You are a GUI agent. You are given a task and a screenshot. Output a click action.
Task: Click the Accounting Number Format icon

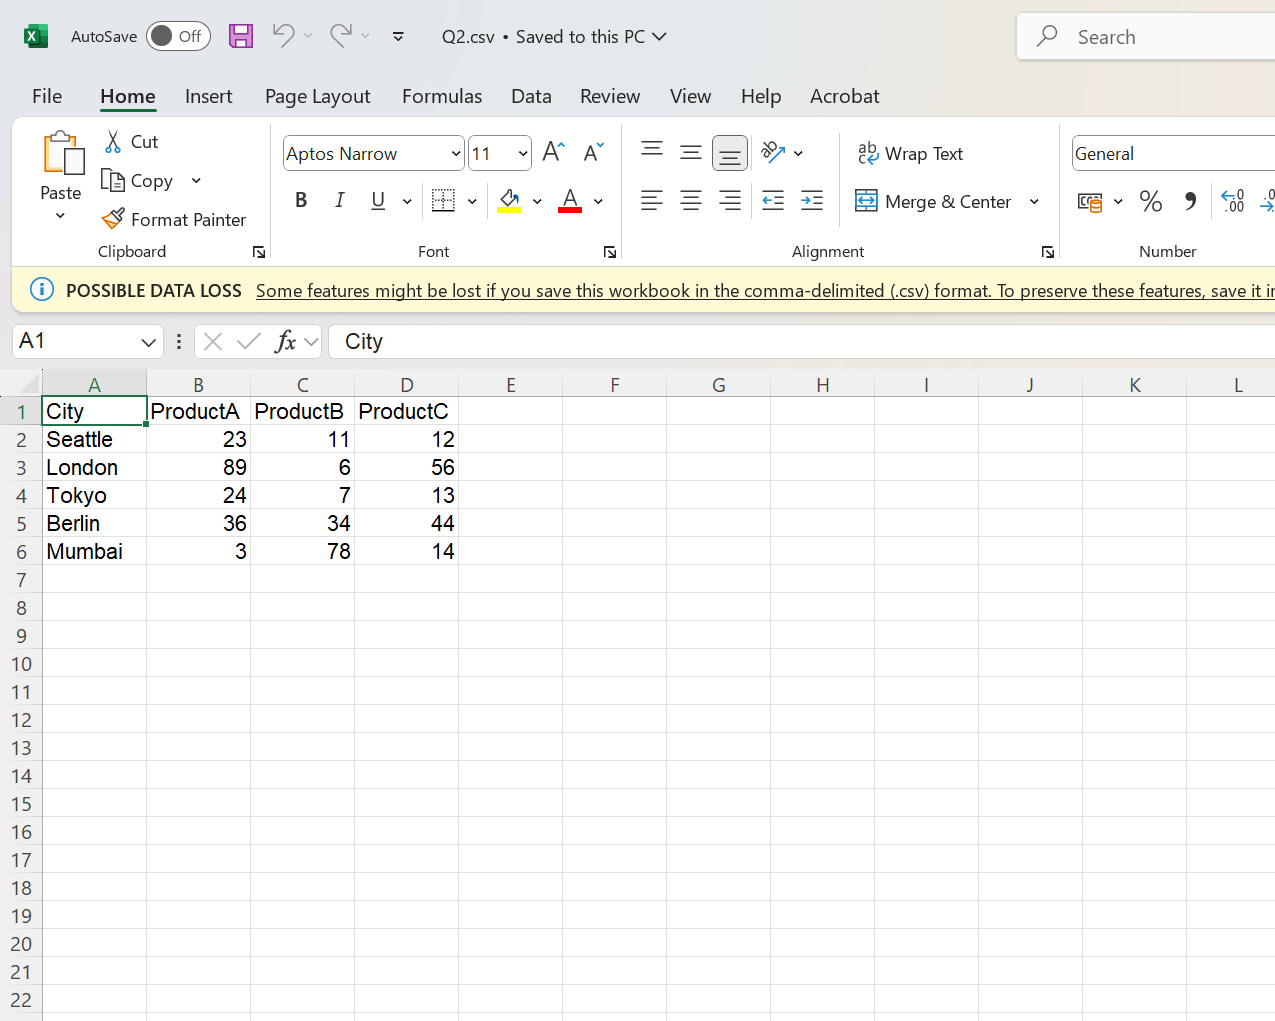click(x=1090, y=202)
